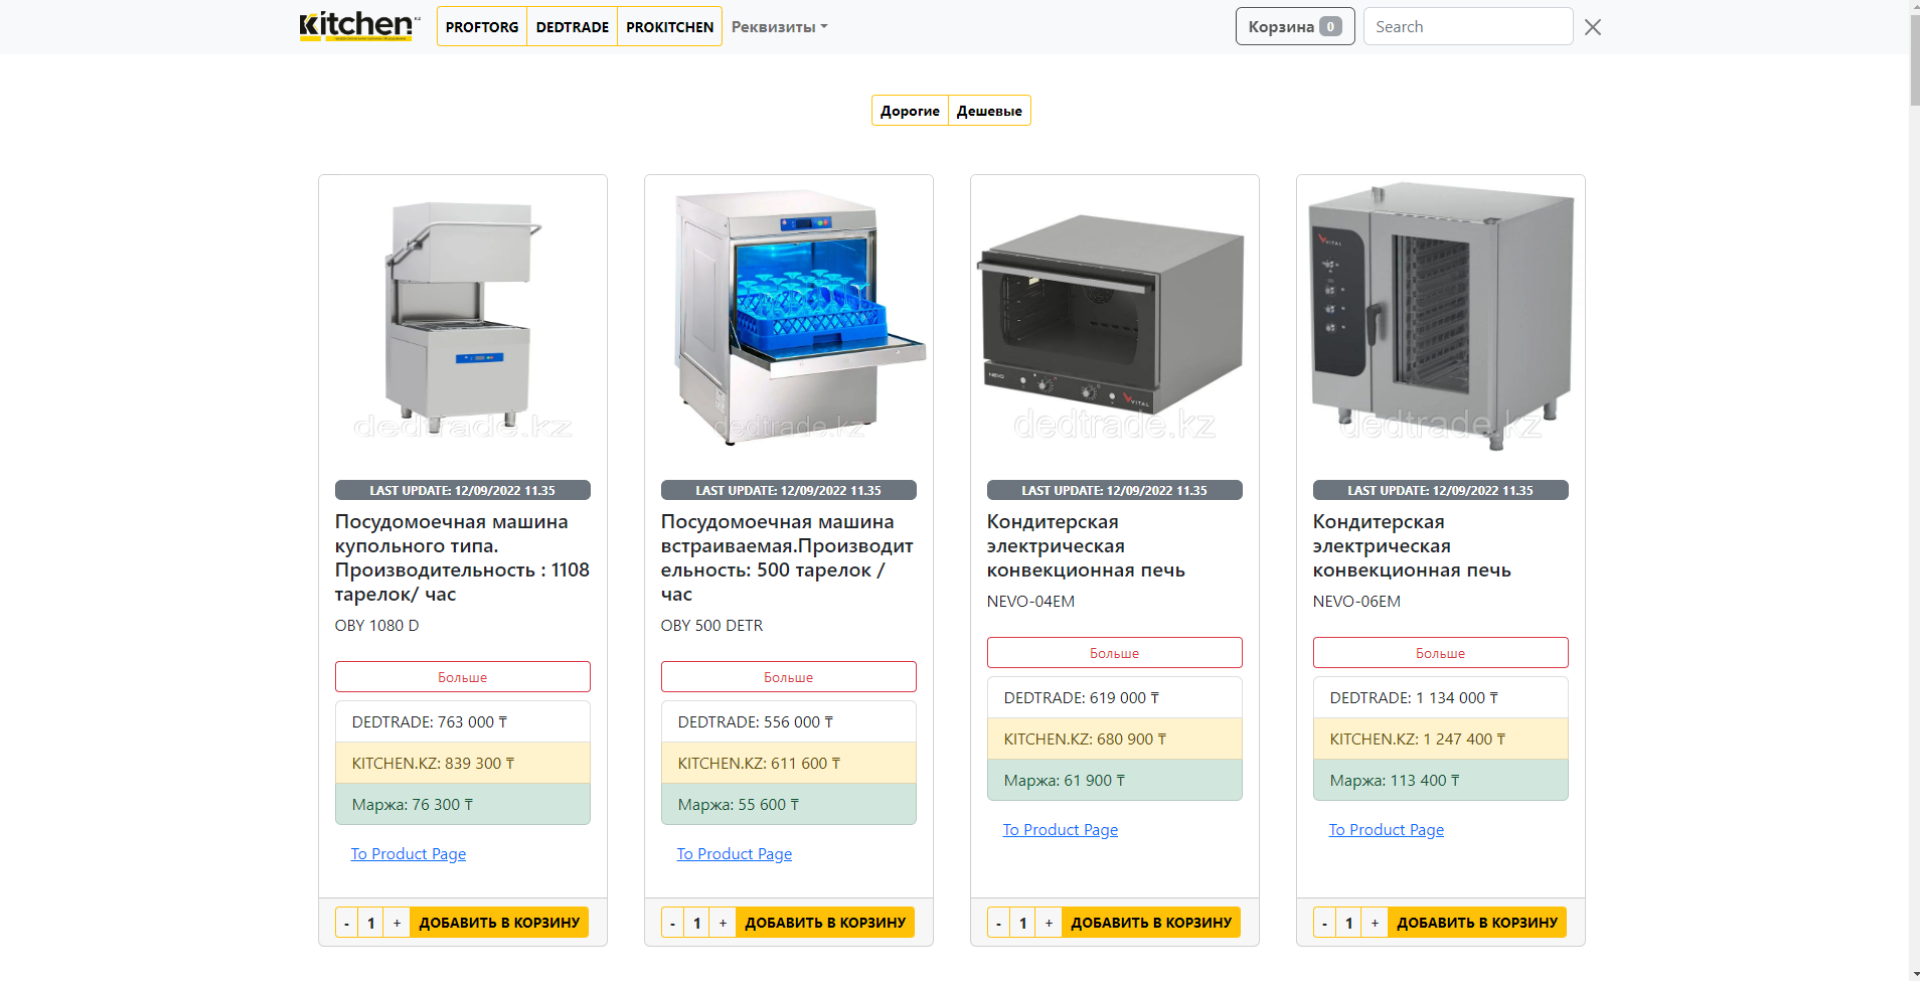Select the OBY 1080 D model text
Screen dimensions: 1920x981
377,626
